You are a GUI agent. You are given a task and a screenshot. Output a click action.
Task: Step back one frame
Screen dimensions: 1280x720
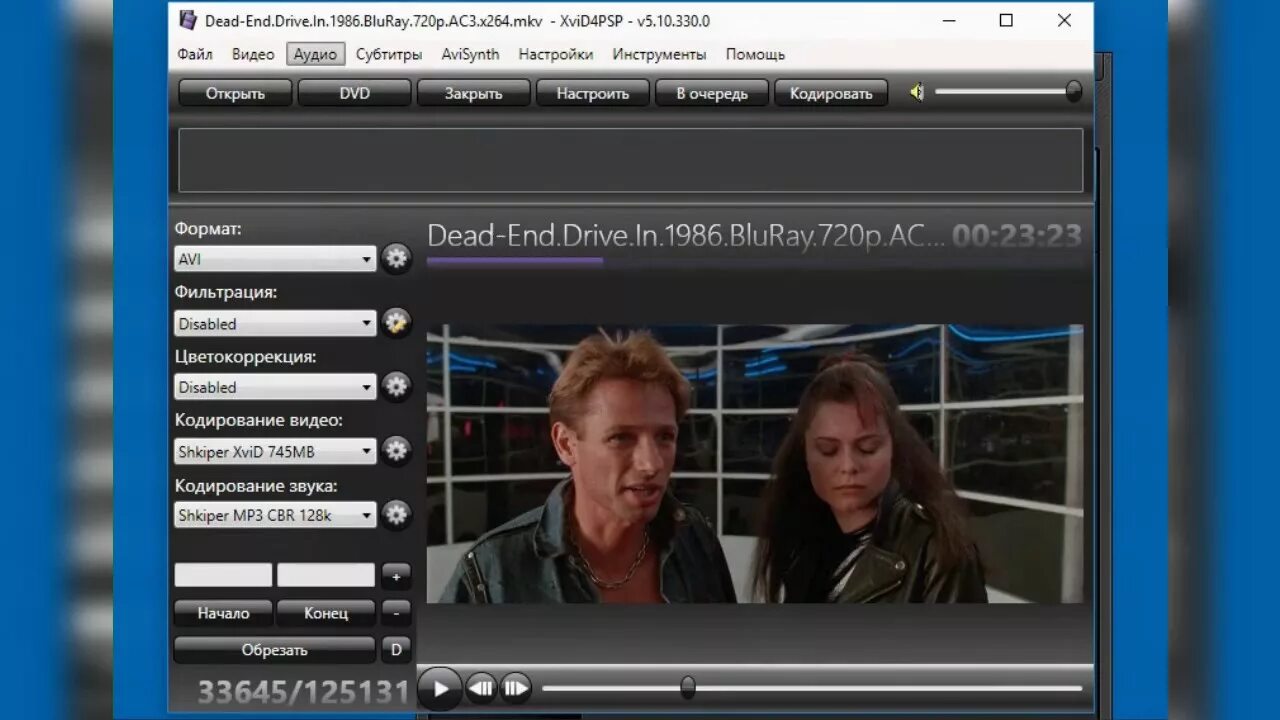481,688
